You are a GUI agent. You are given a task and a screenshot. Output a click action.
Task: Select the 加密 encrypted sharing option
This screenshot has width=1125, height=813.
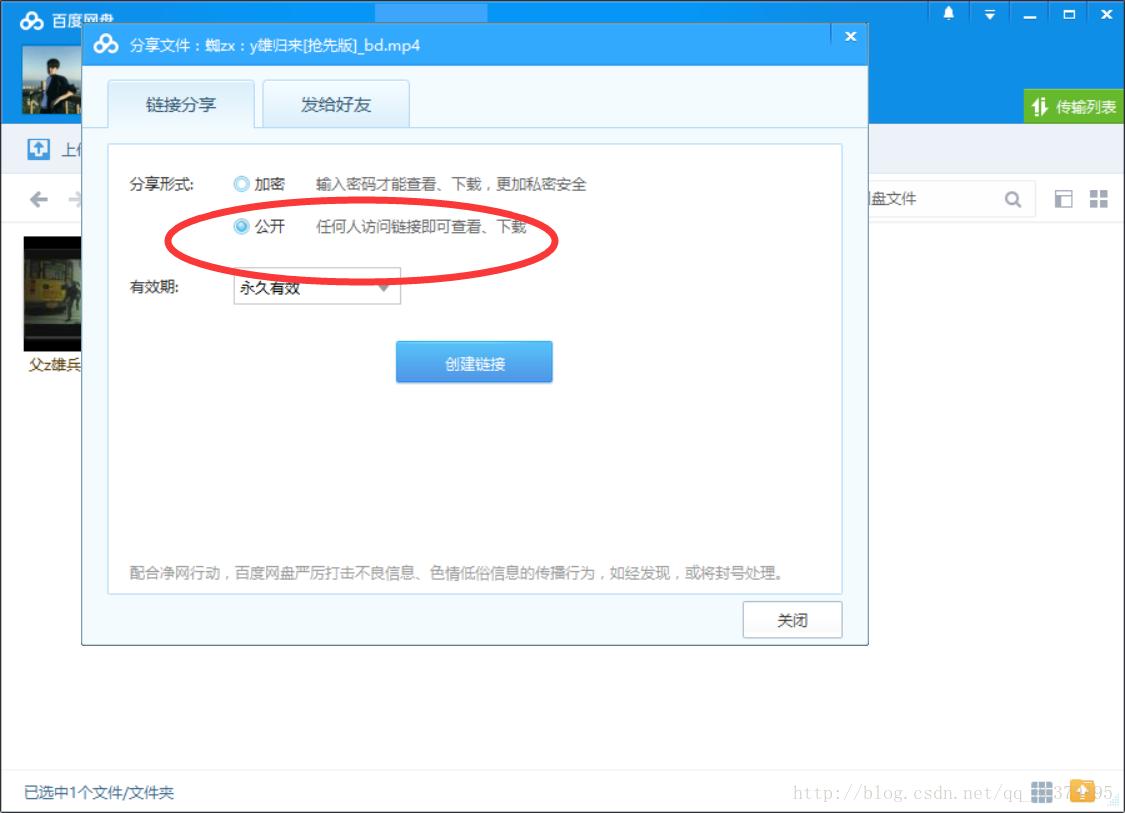coord(240,184)
